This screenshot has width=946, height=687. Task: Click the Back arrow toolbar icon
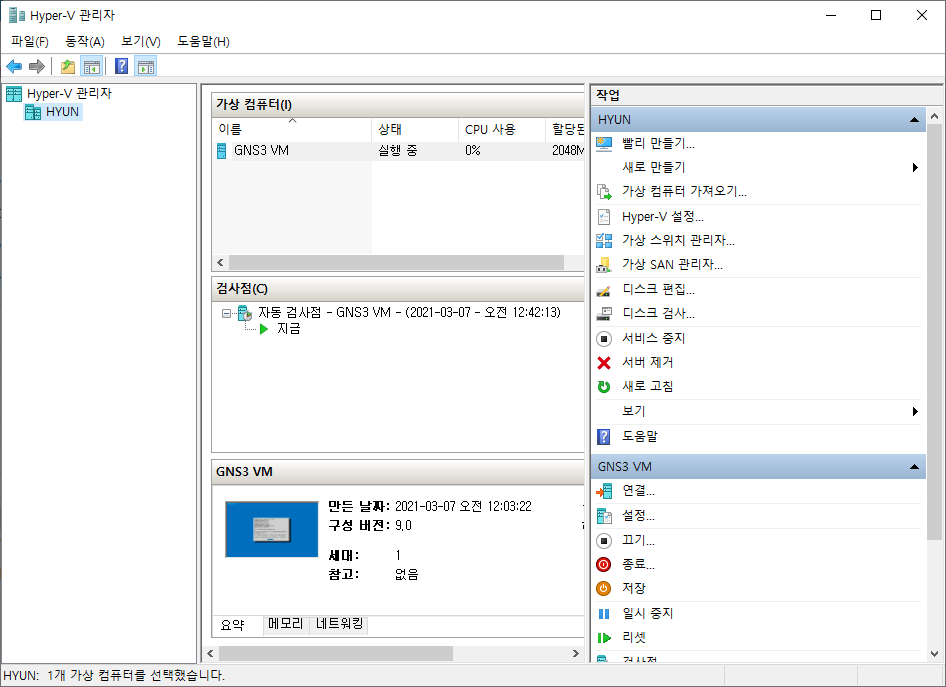[14, 66]
